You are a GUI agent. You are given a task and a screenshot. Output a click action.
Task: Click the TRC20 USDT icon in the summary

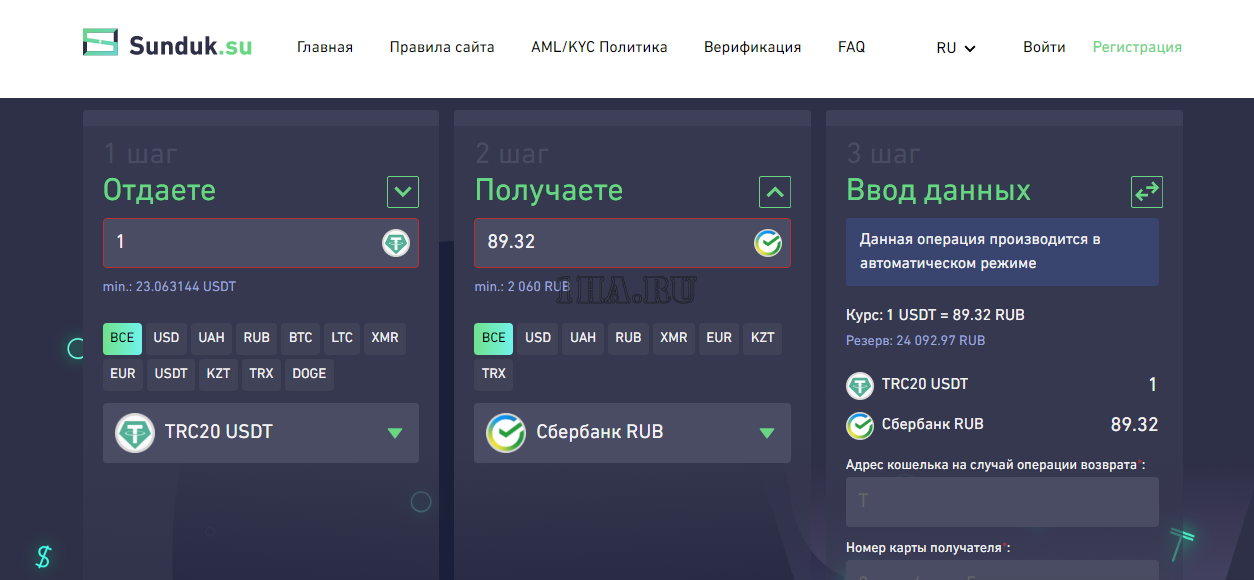(x=860, y=385)
